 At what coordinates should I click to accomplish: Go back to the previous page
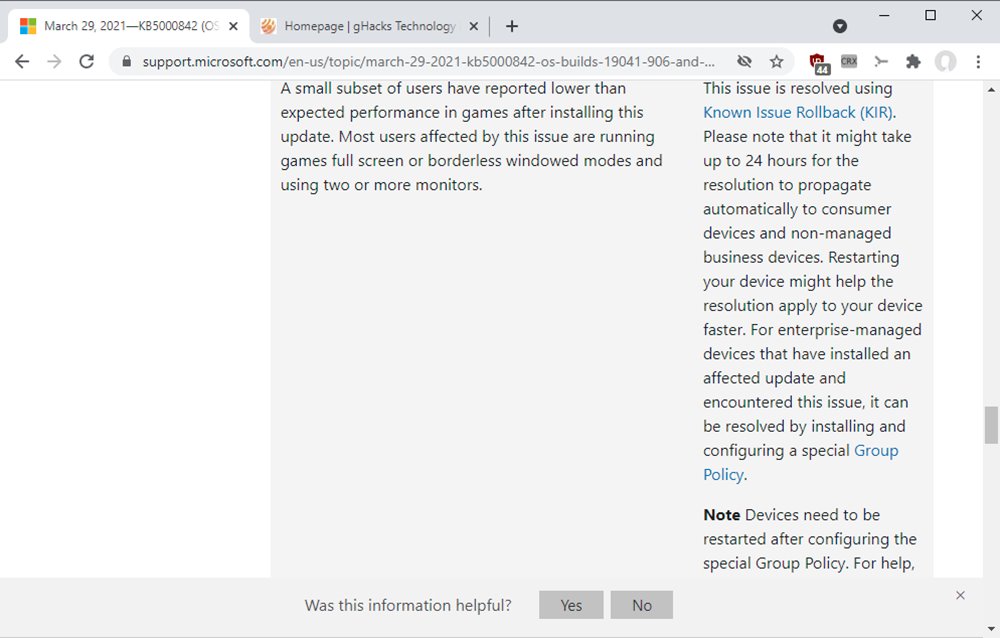[x=22, y=61]
